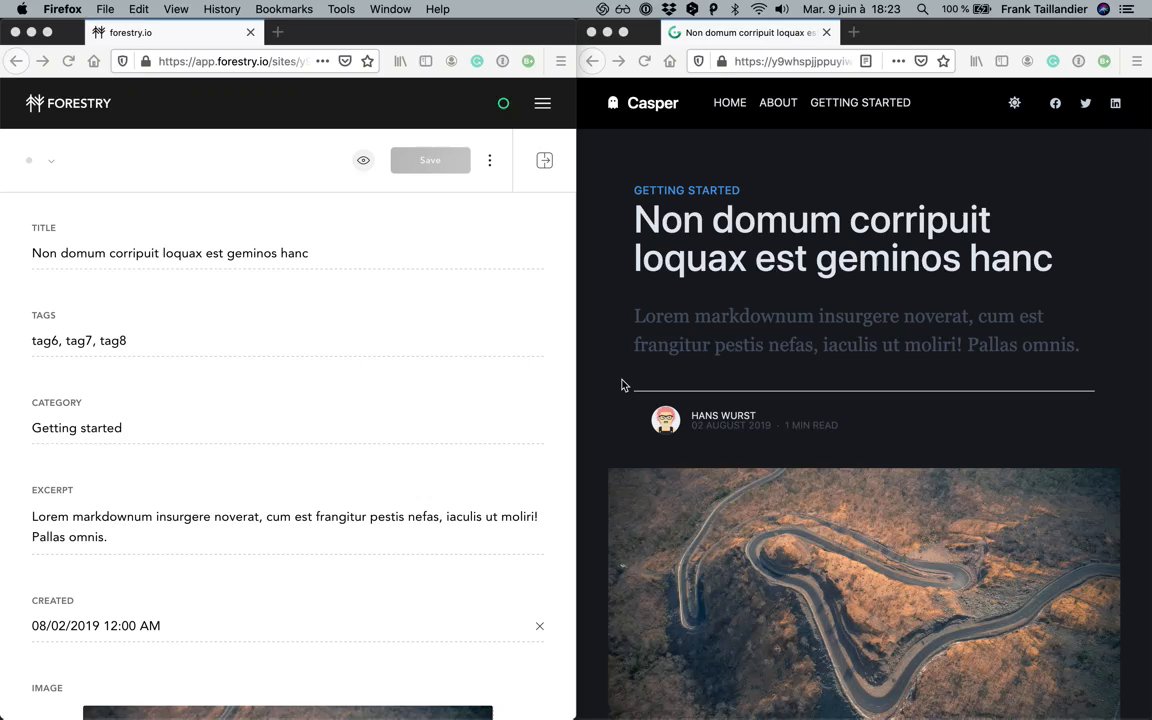This screenshot has width=1152, height=720.
Task: Click the exit-editor arrow icon in Forestry
Action: pos(544,160)
